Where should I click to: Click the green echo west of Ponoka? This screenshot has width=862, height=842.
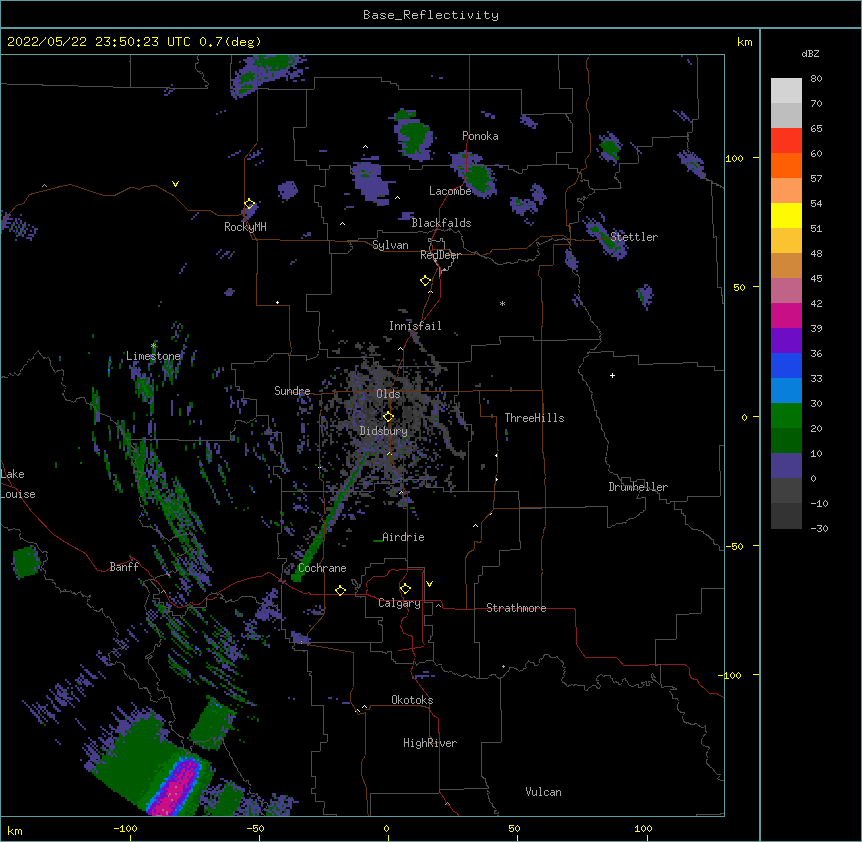(x=415, y=136)
